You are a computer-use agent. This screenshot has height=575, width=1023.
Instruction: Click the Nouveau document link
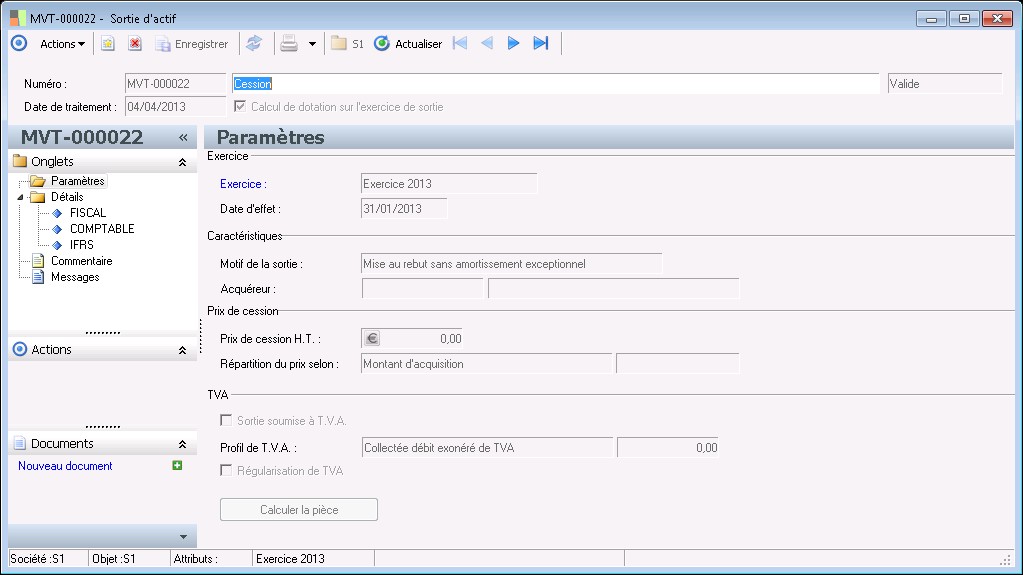65,466
